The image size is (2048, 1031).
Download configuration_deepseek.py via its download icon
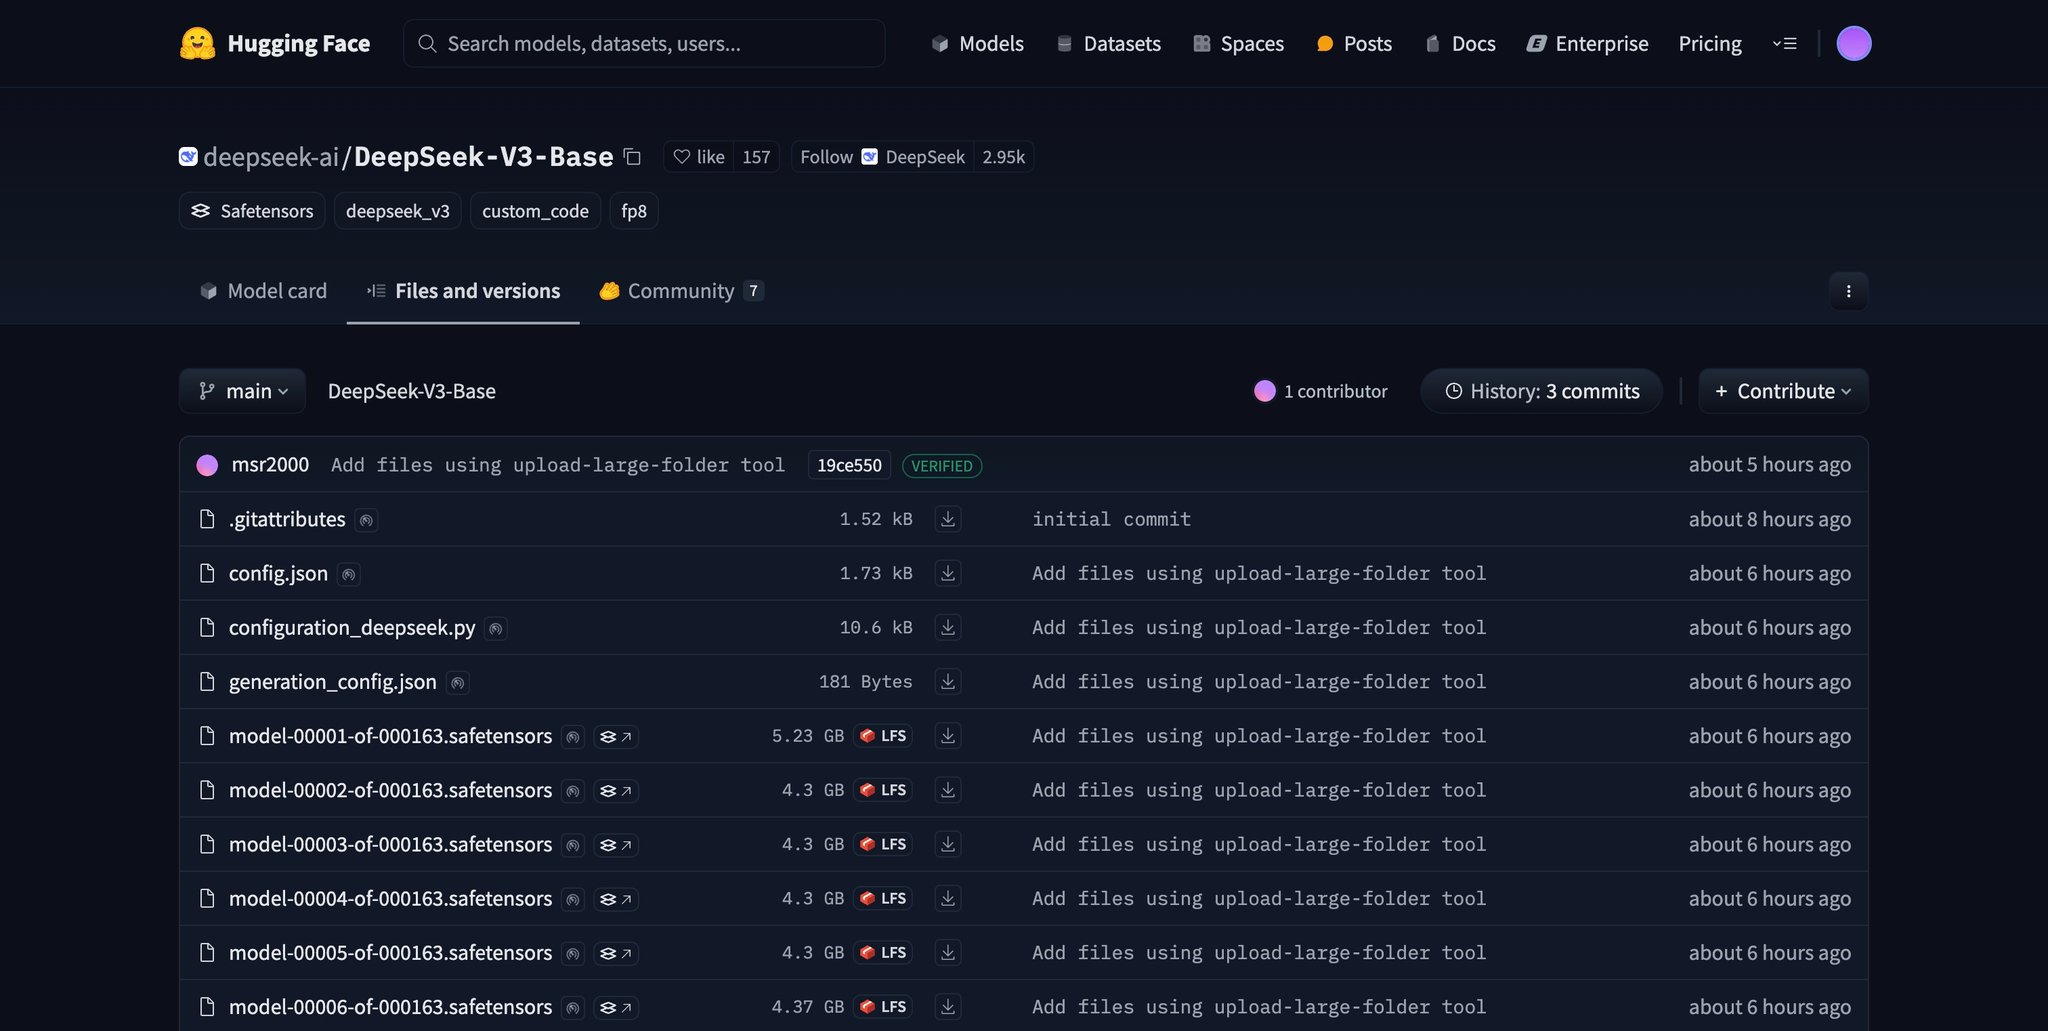[x=948, y=627]
